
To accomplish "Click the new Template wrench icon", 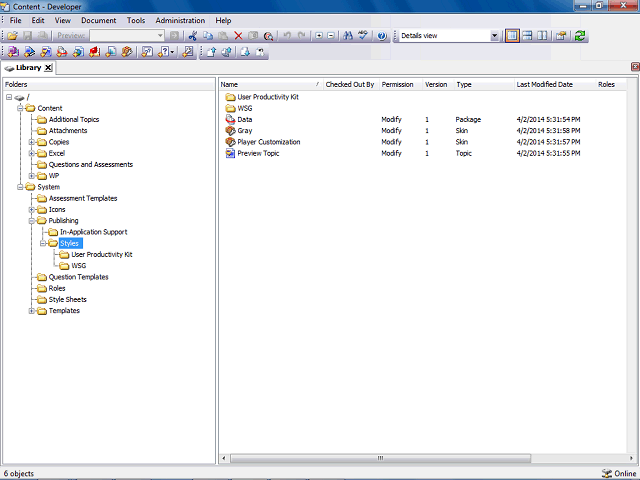I will pos(188,52).
